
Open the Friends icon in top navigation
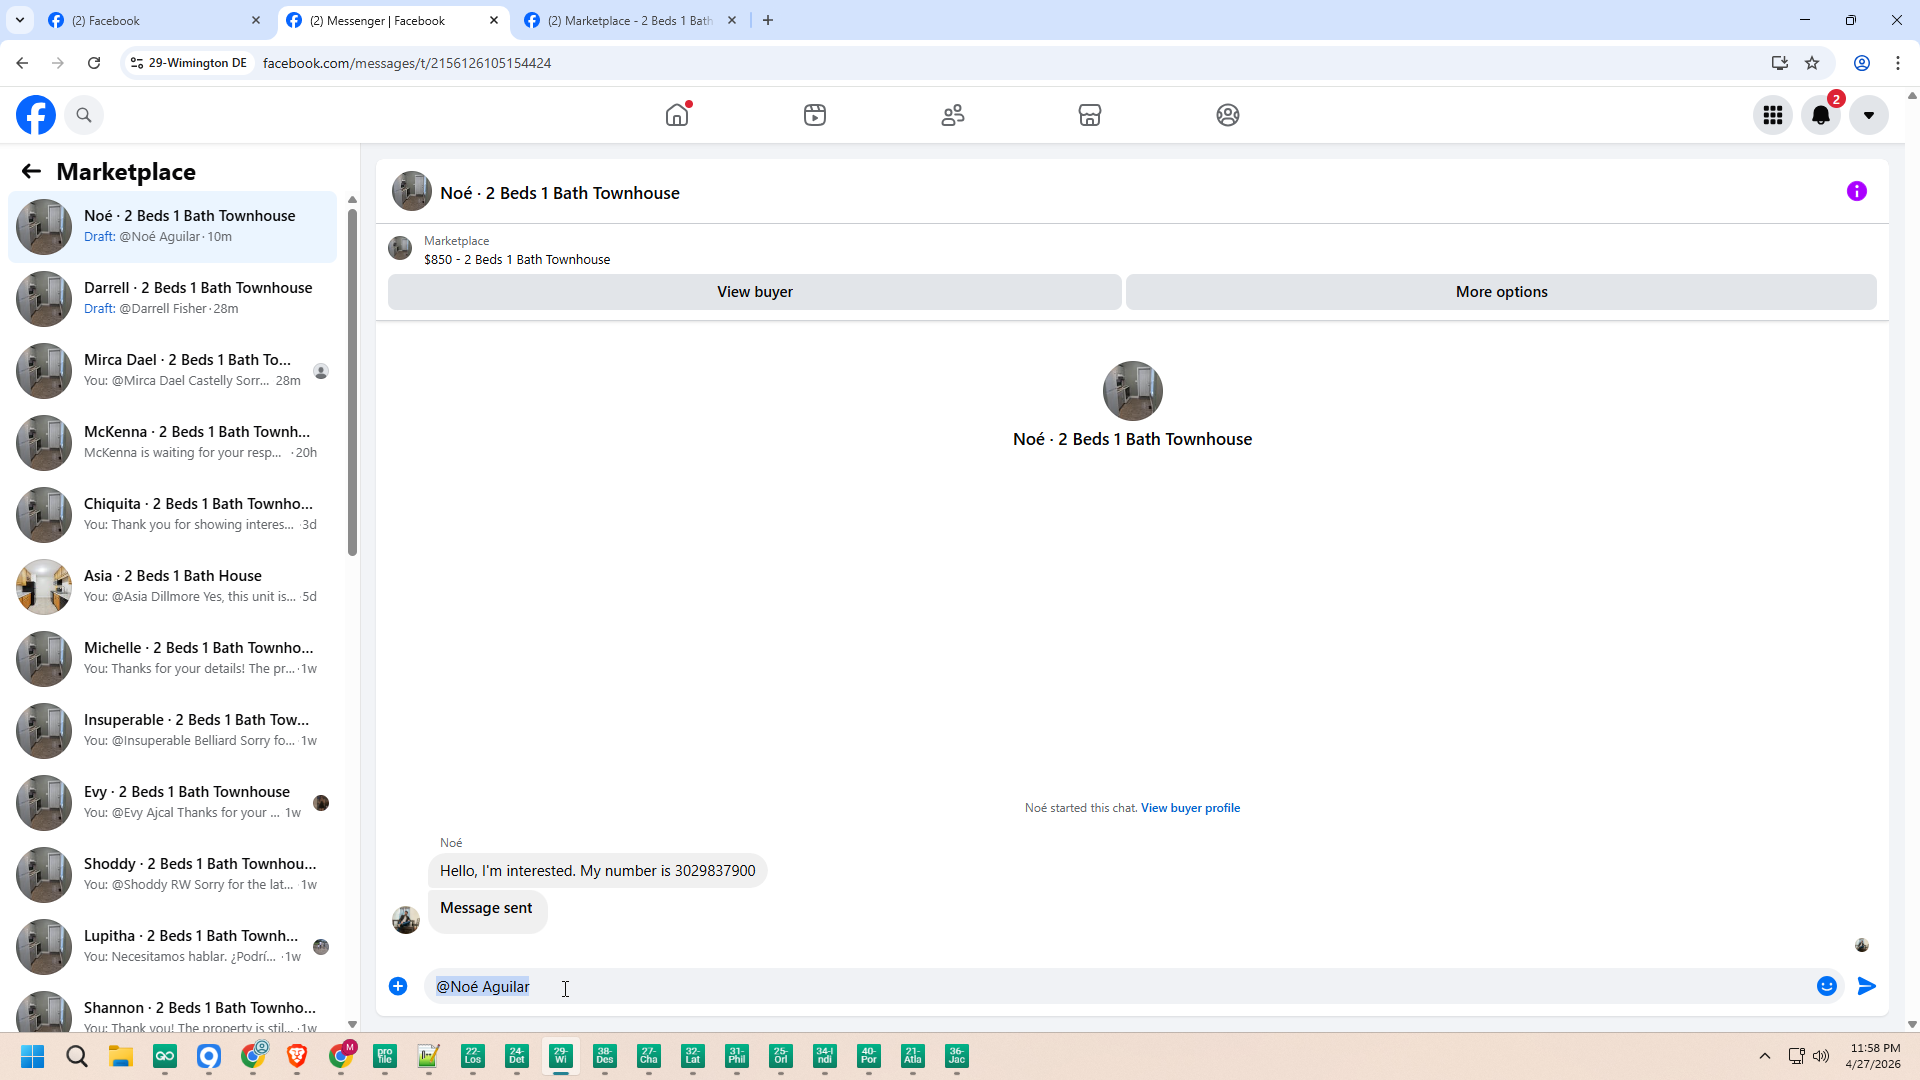click(953, 115)
